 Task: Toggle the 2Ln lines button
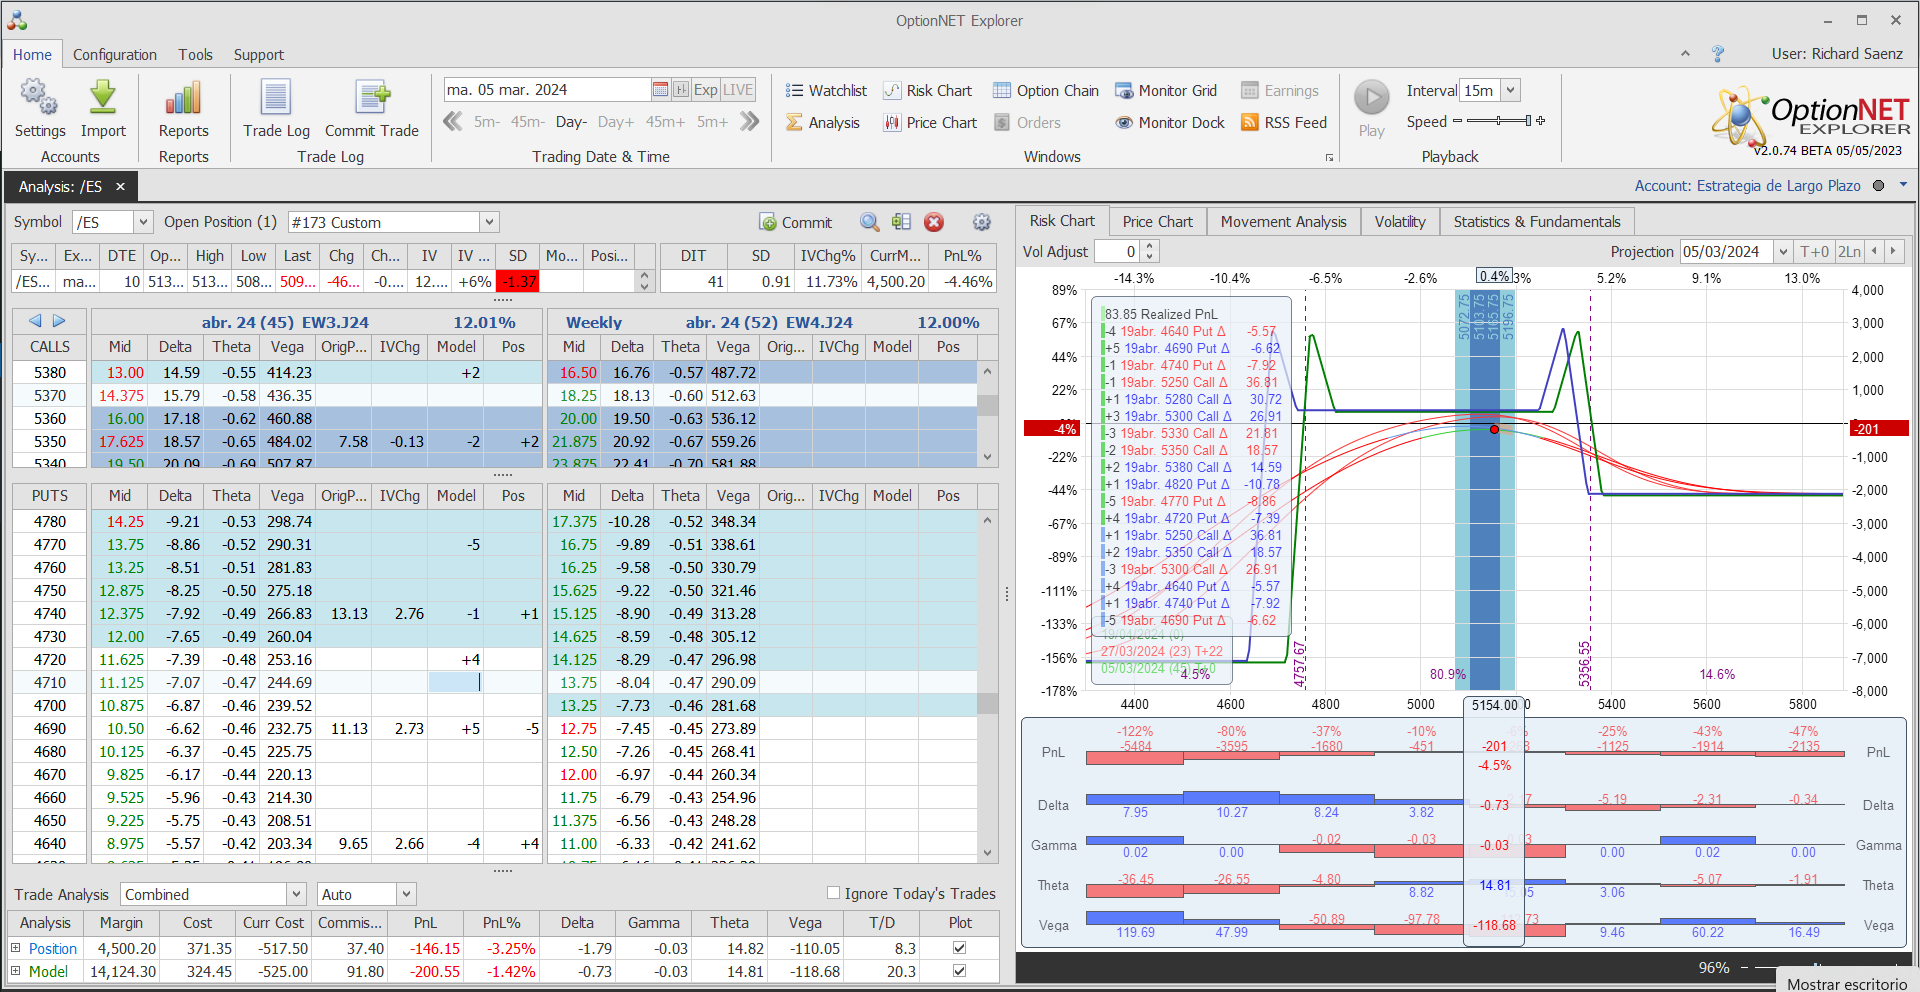click(x=1850, y=252)
